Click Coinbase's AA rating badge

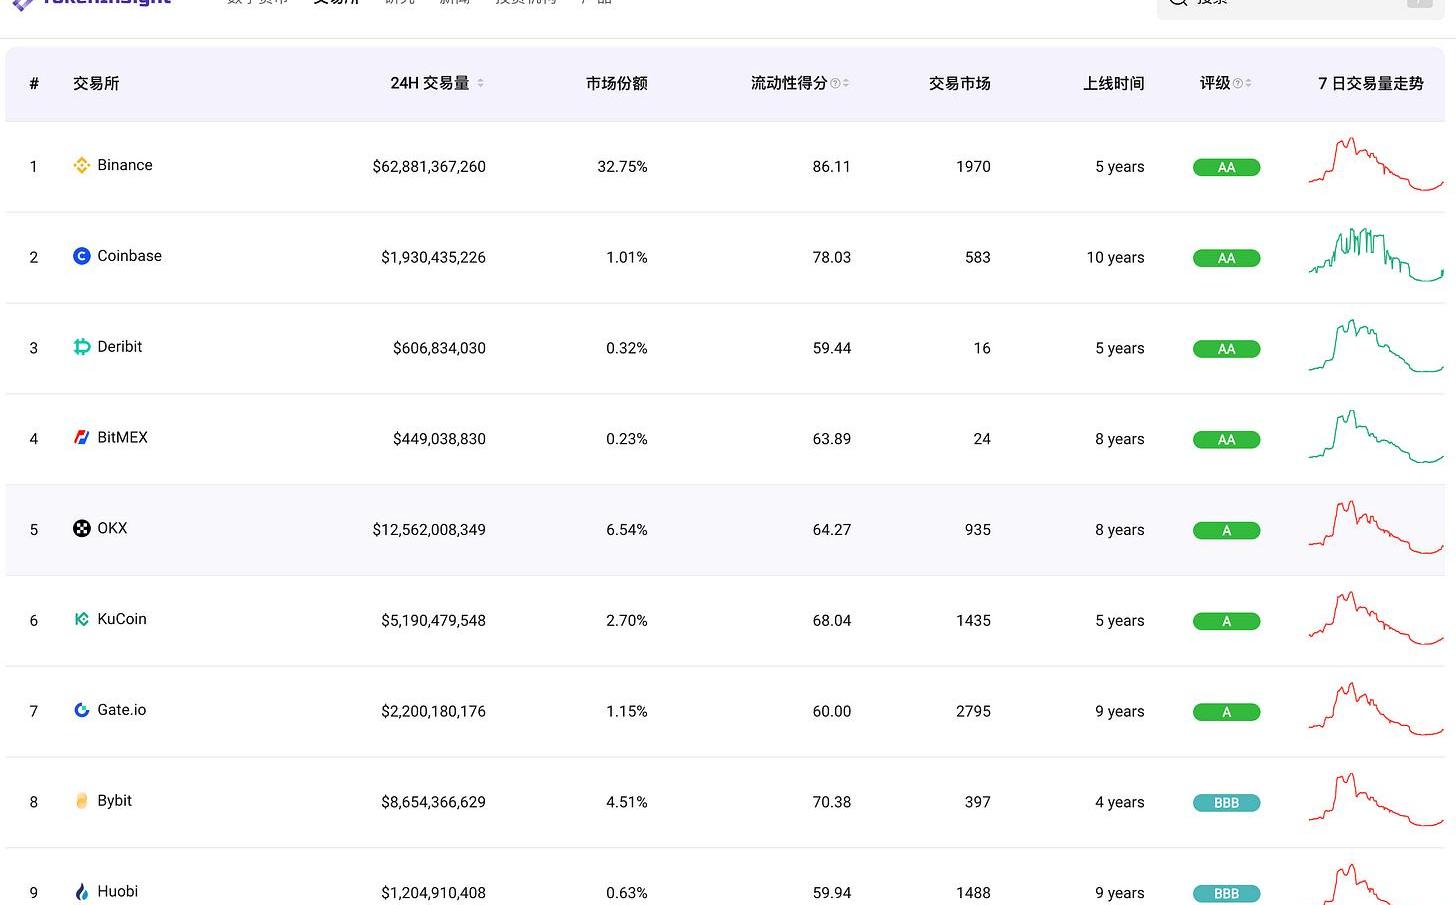click(x=1226, y=258)
